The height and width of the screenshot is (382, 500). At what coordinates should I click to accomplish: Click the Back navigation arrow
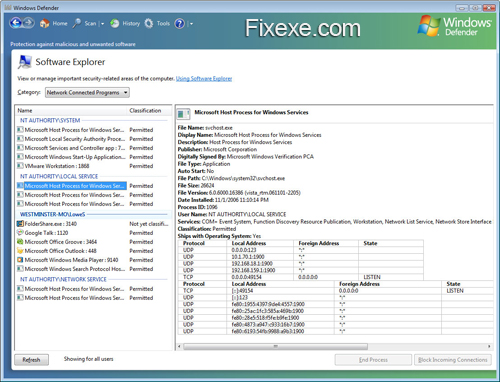[16, 23]
